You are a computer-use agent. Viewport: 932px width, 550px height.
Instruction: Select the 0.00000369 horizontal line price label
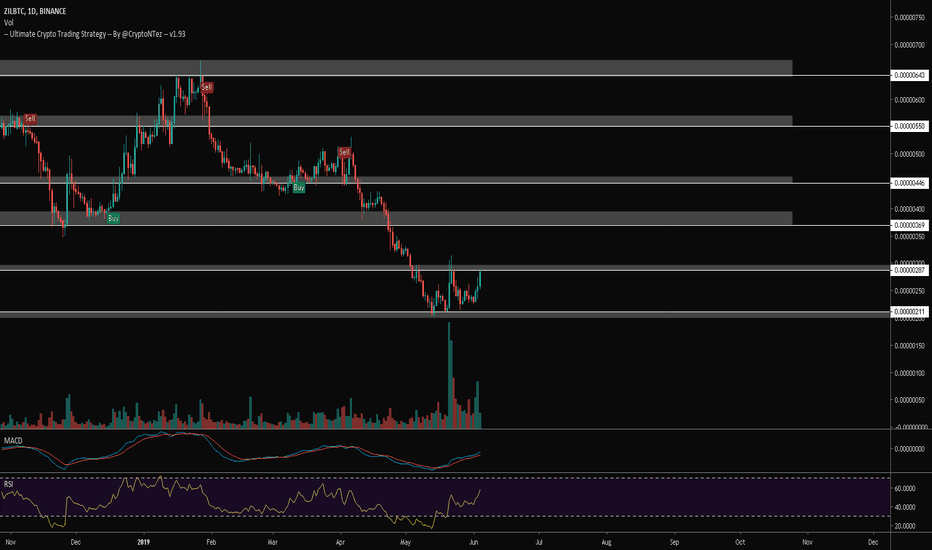pos(909,225)
